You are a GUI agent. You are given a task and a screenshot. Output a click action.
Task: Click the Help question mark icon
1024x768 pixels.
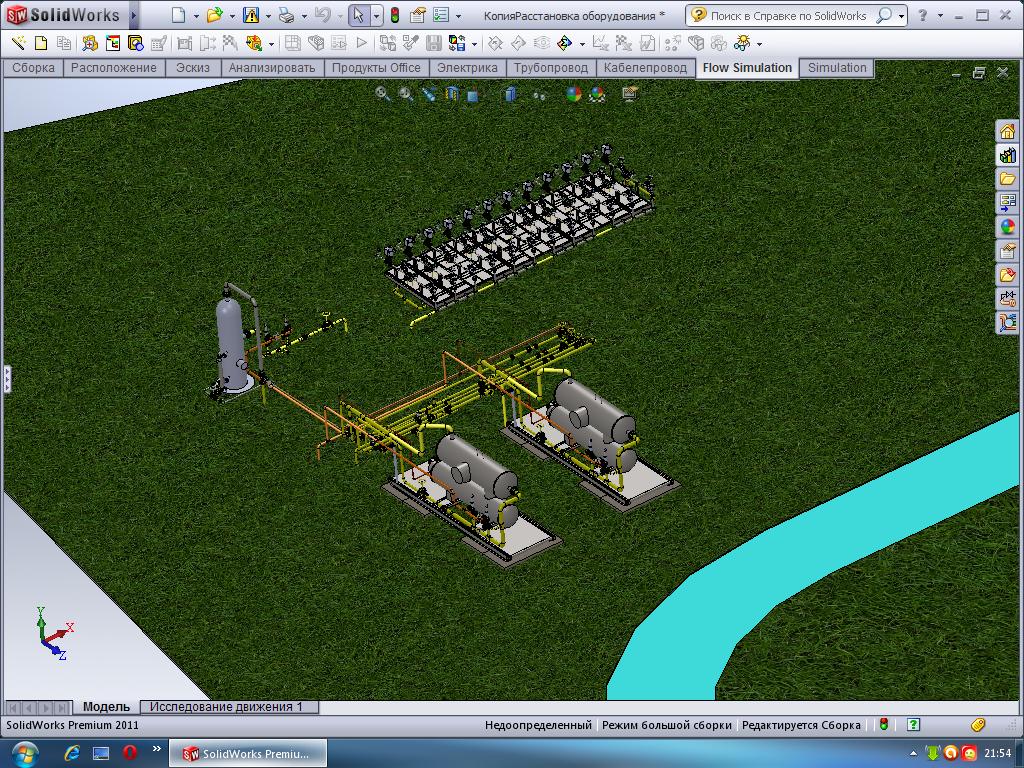[x=923, y=15]
